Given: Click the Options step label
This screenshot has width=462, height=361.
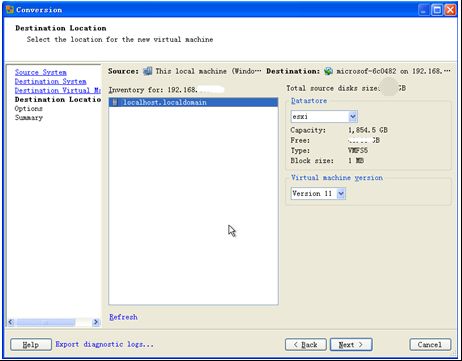Looking at the screenshot, I should tap(28, 108).
